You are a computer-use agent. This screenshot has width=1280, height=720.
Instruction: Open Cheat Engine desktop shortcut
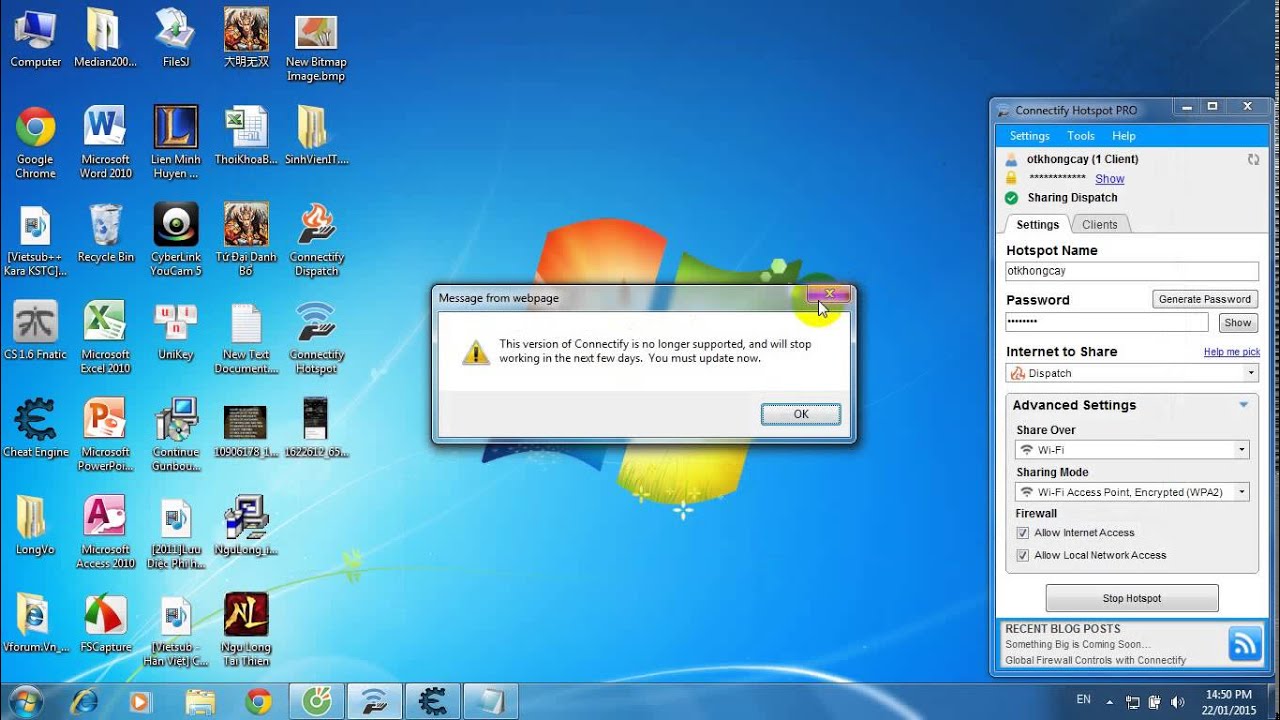[36, 427]
